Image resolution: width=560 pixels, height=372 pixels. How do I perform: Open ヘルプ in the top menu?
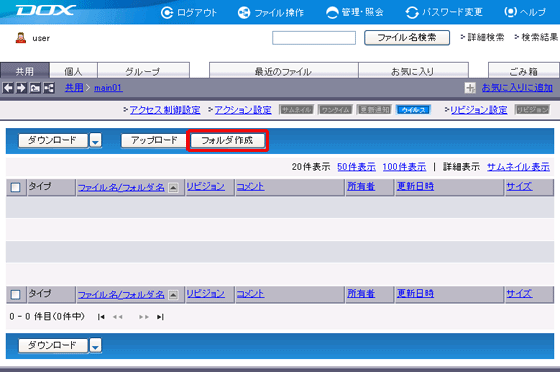point(525,12)
